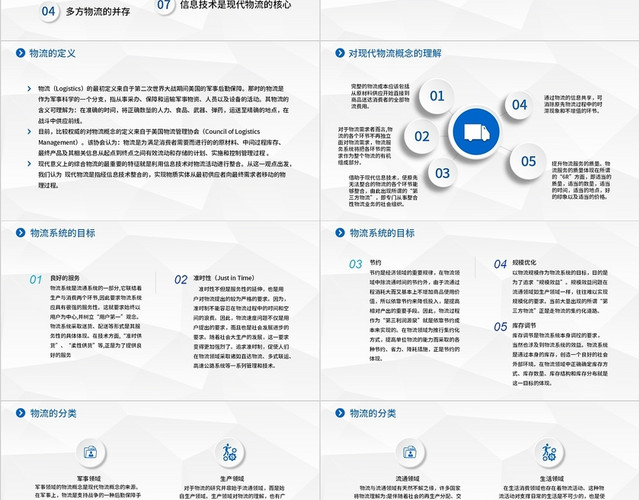640x500 pixels.
Task: Click the 生产领域 caption
Action: pyautogui.click(x=232, y=478)
